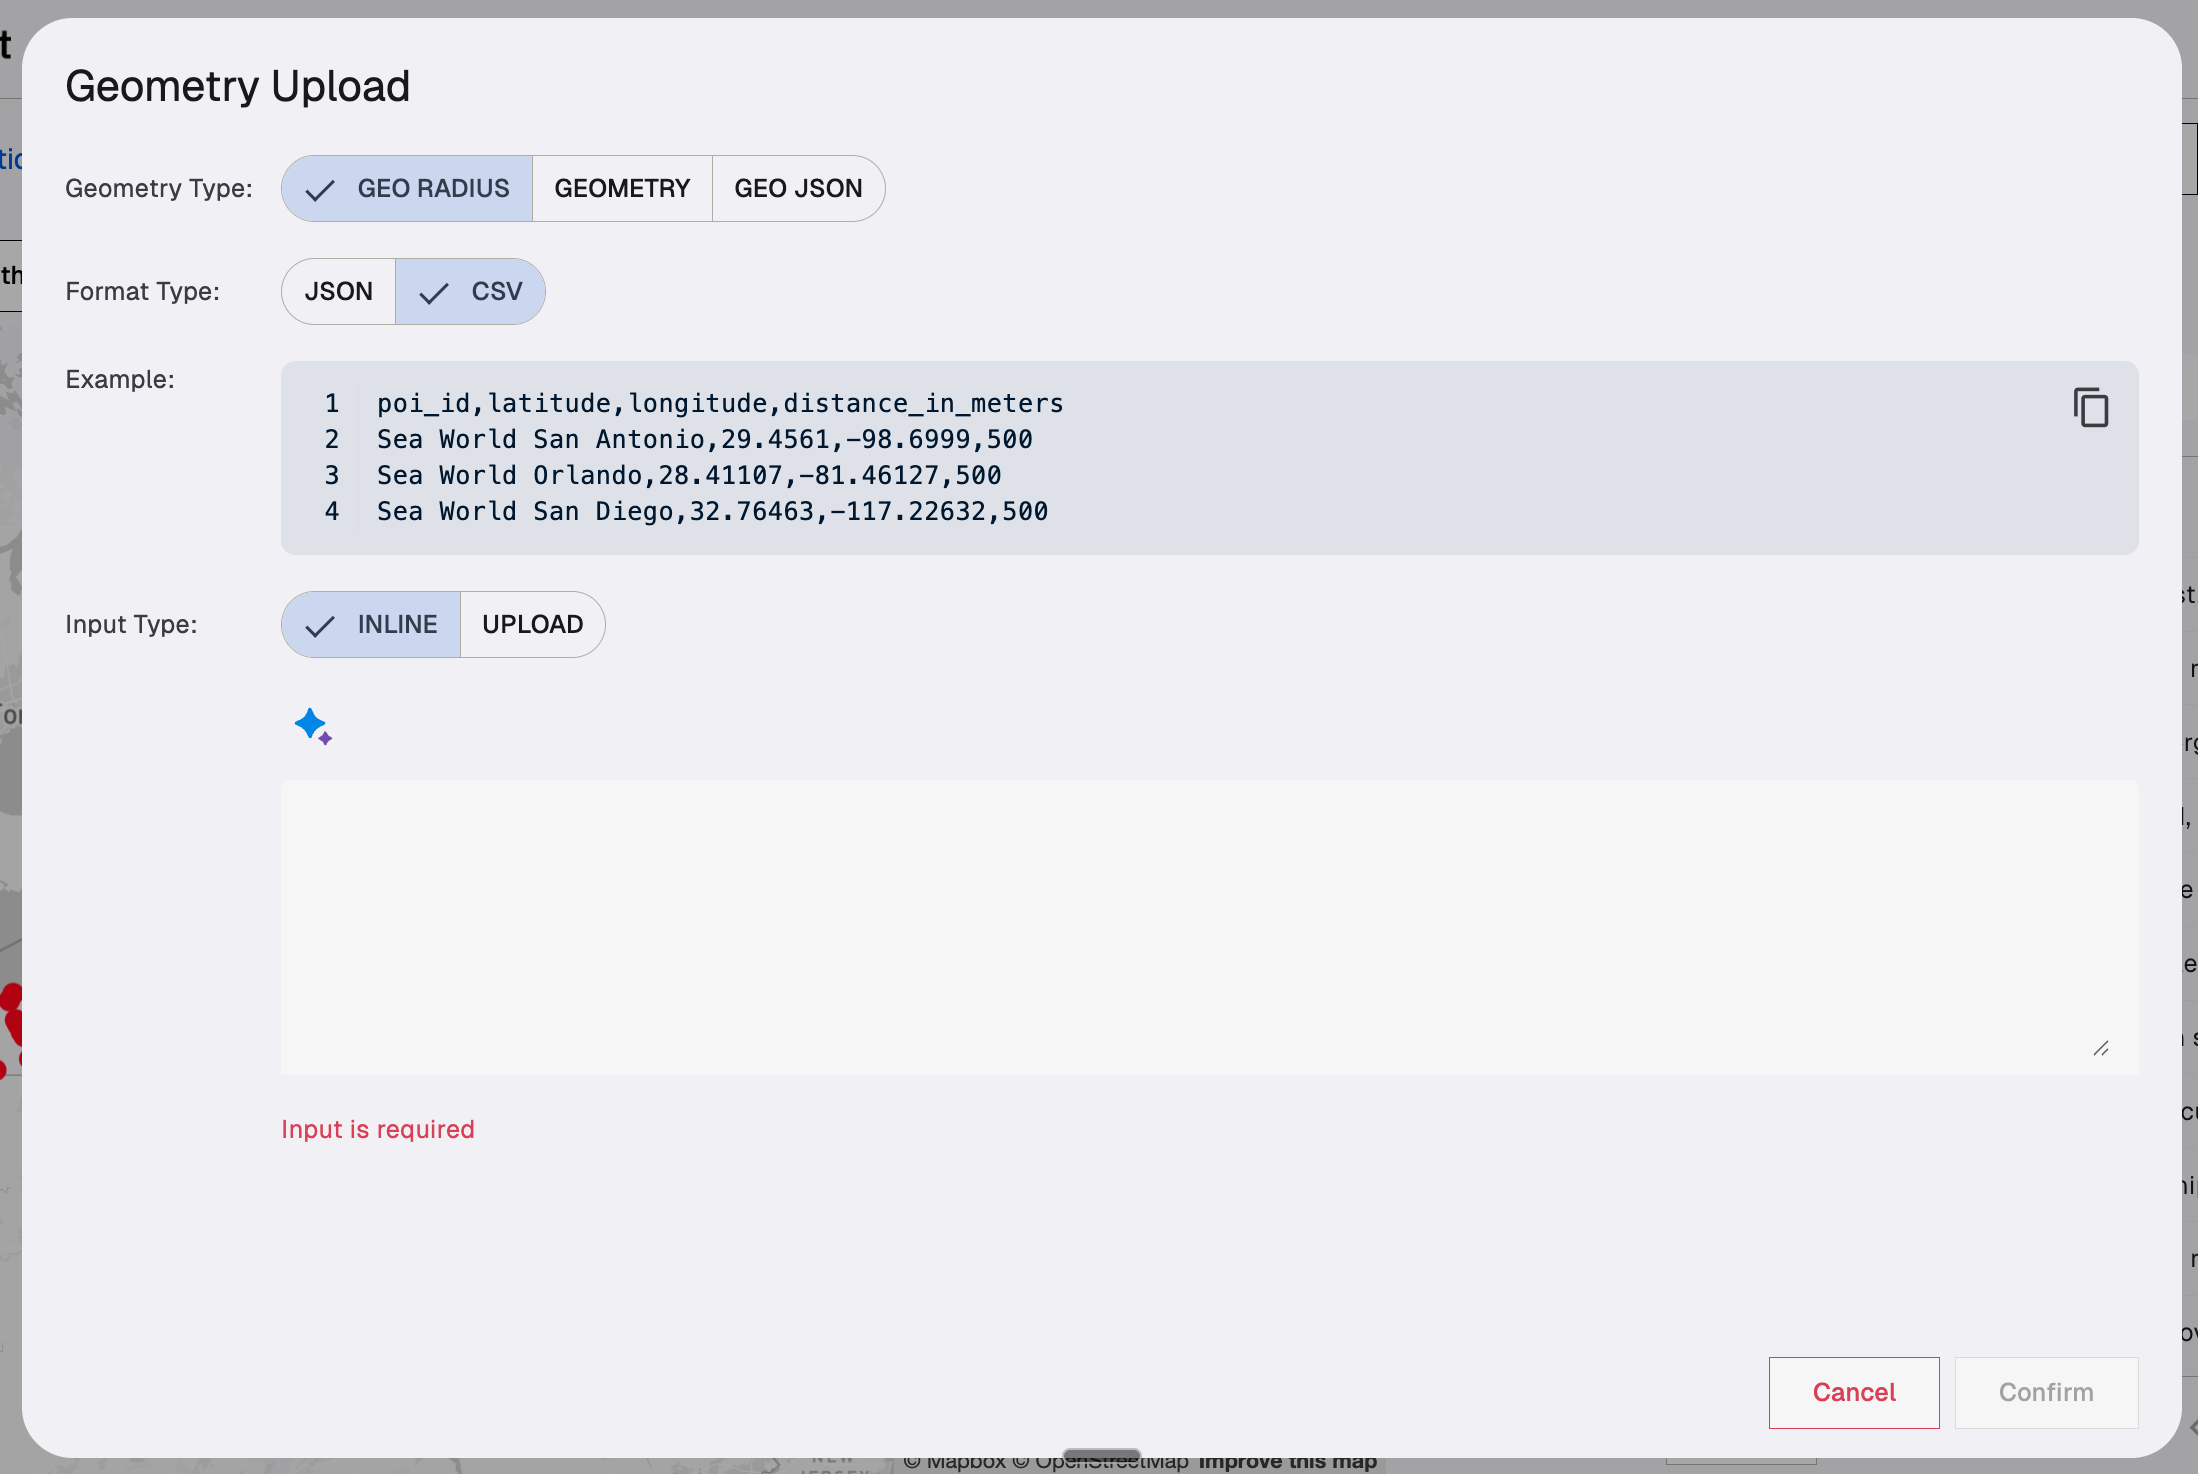Copy the example CSV to clipboard
Viewport: 2198px width, 1474px height.
click(2090, 408)
